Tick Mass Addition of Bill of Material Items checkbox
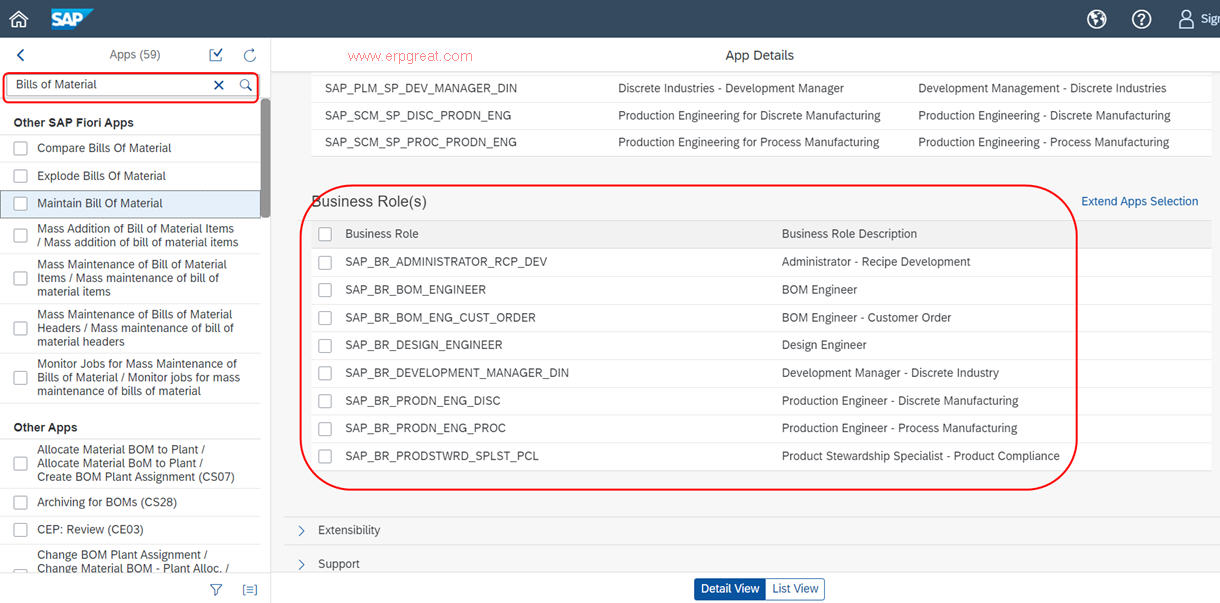1220x603 pixels. 20,235
